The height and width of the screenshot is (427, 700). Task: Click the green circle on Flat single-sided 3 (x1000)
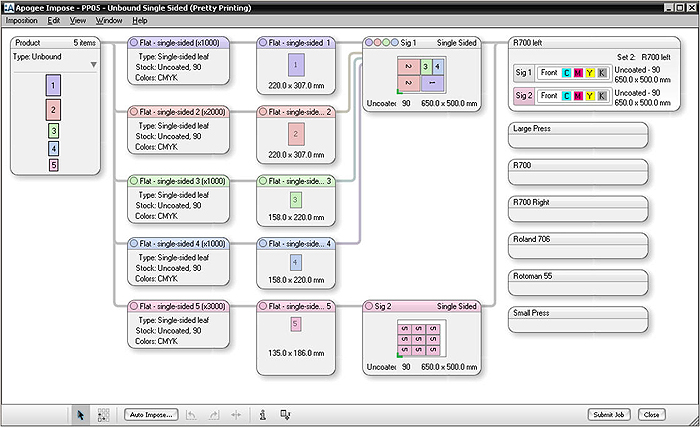[x=134, y=181]
